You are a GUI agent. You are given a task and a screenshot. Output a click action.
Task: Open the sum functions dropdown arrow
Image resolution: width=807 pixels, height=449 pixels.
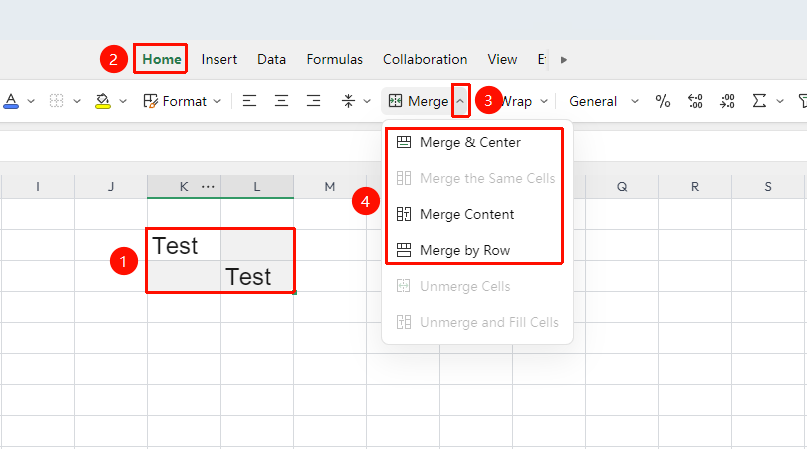pos(780,101)
